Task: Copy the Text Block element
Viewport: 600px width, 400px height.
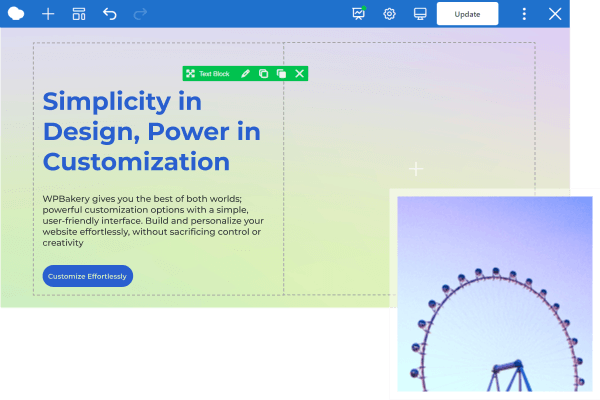Action: [x=263, y=73]
